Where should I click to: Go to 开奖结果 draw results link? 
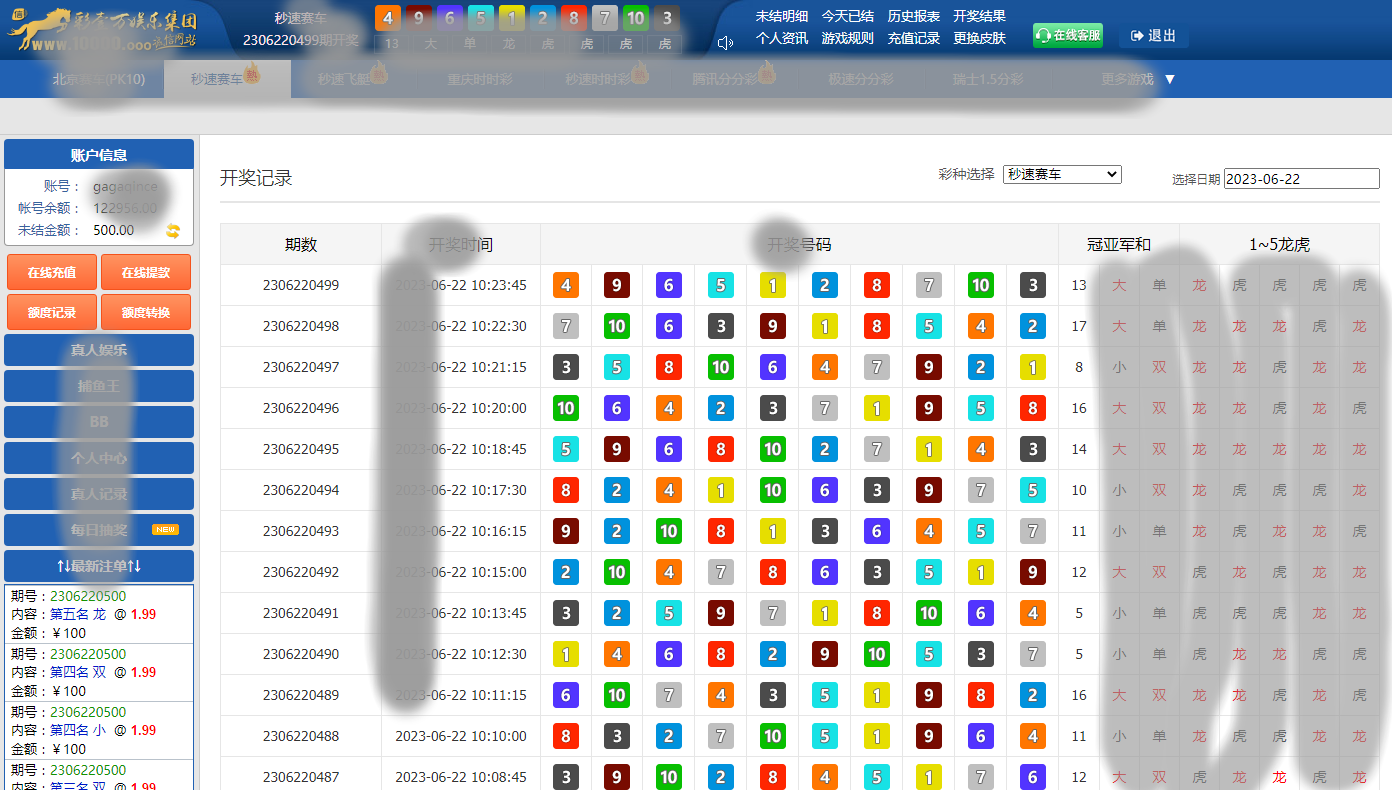click(979, 16)
